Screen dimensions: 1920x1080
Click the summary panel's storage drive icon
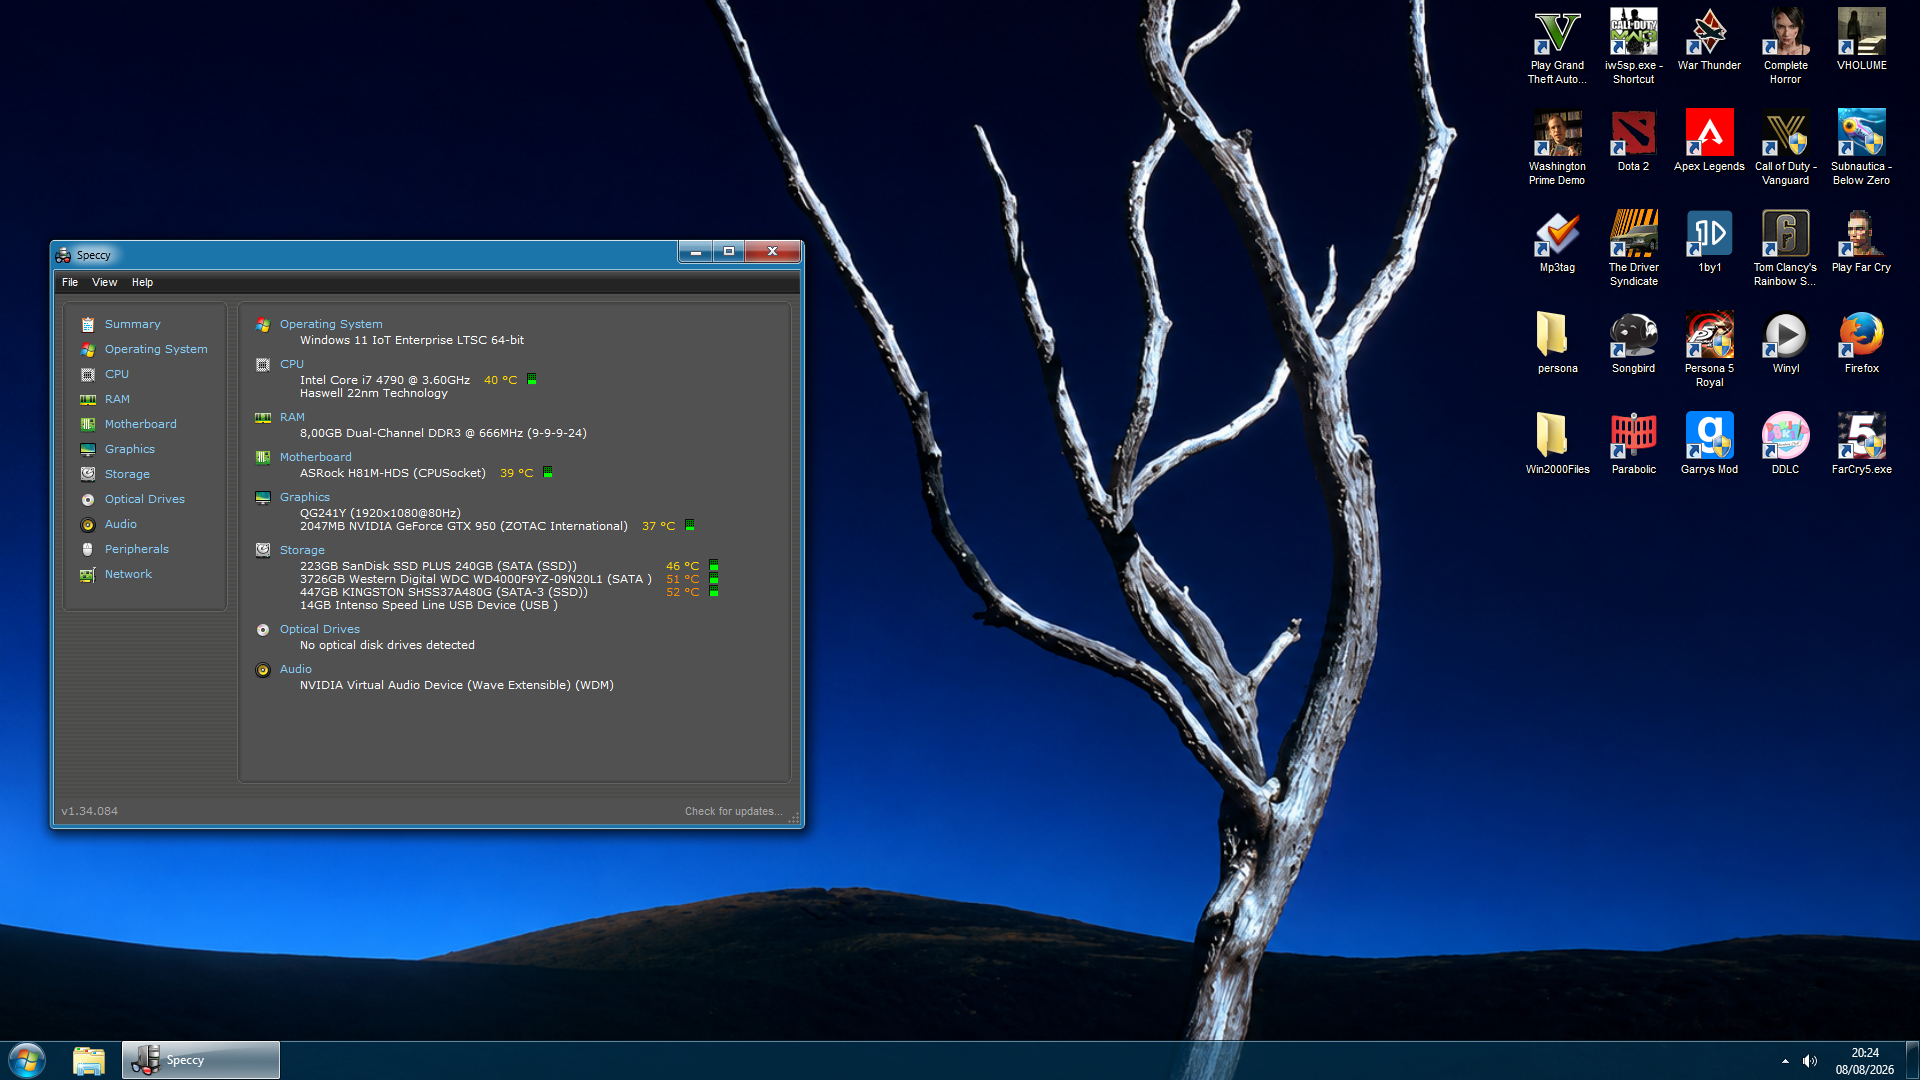click(x=263, y=550)
